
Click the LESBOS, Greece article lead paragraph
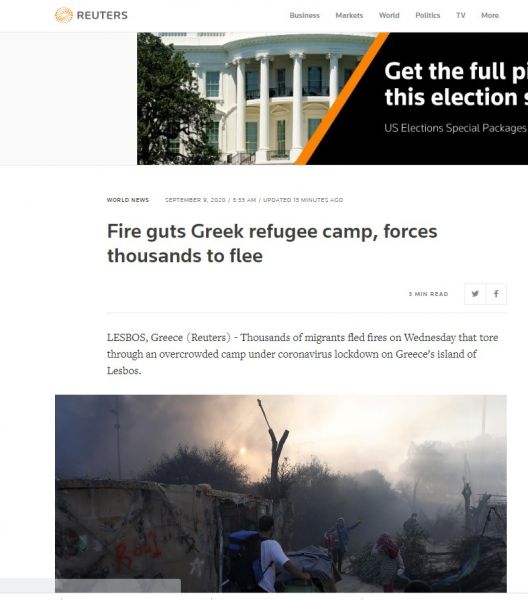(303, 354)
